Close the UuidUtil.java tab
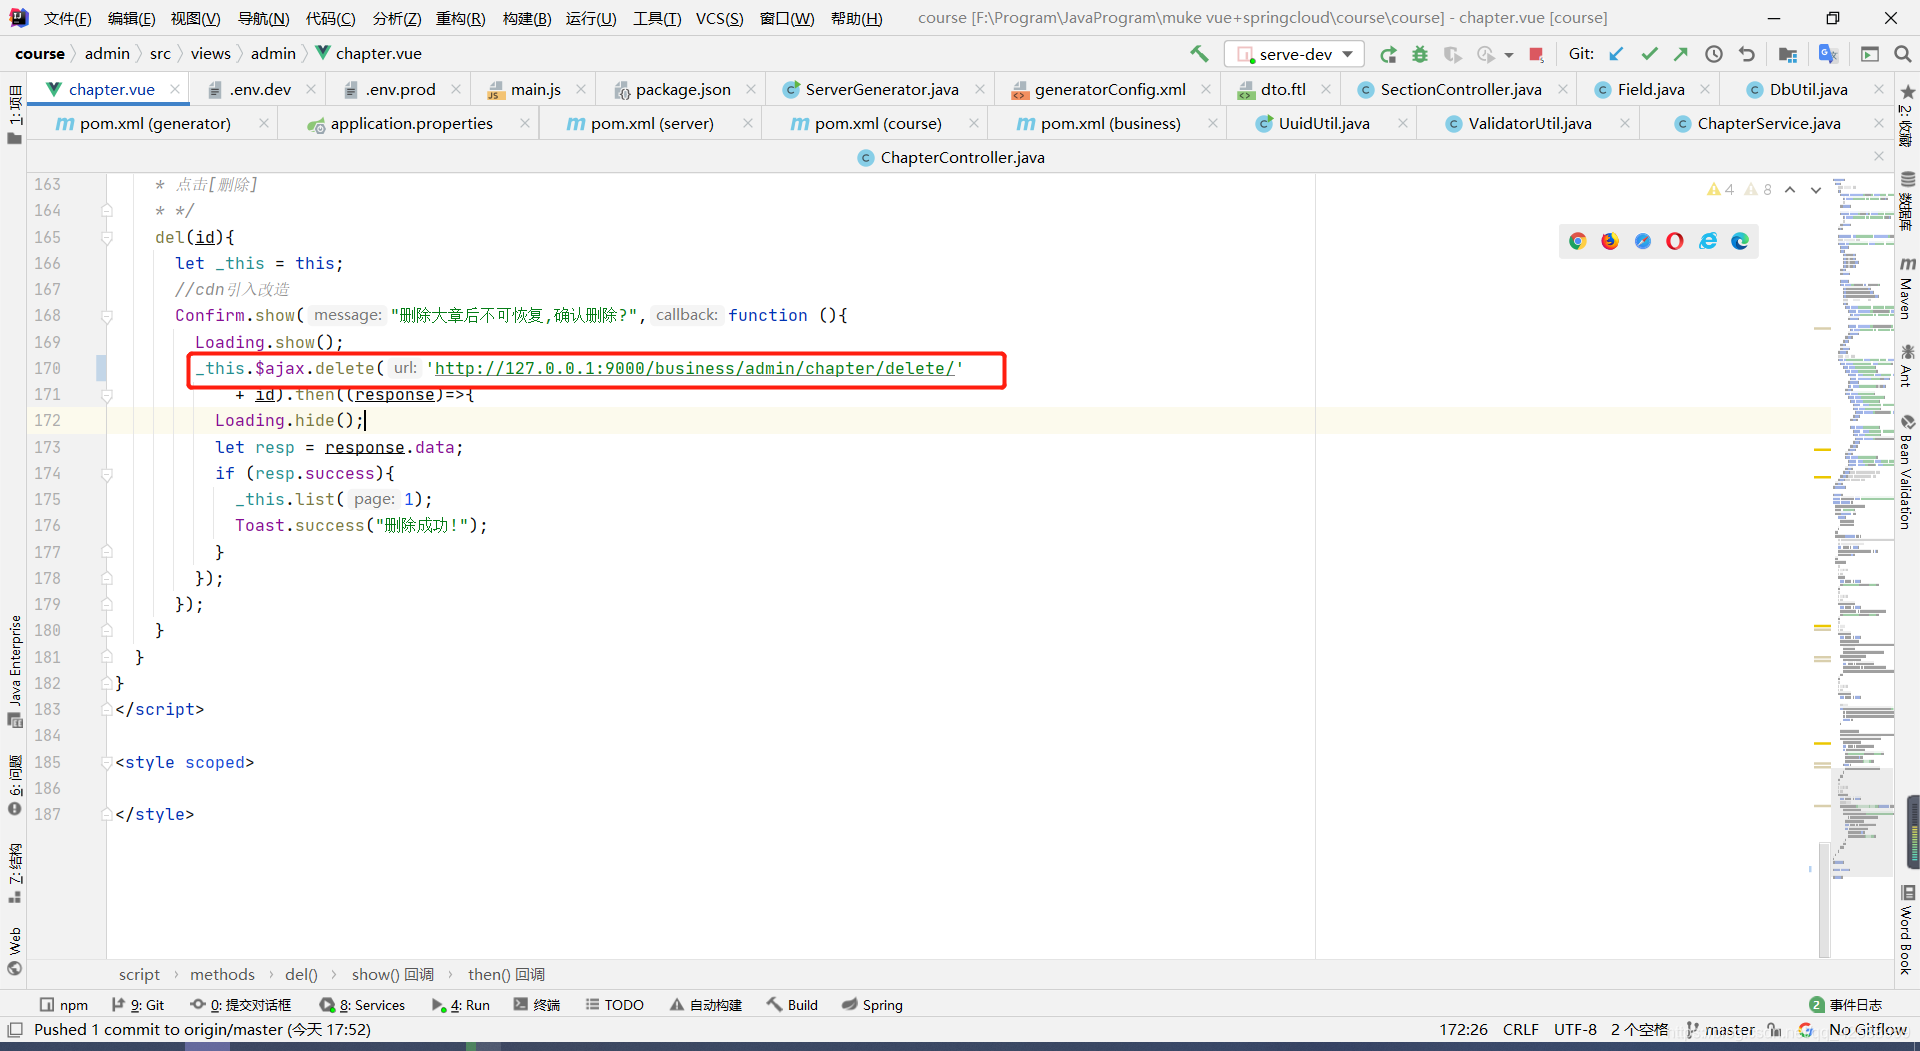The height and width of the screenshot is (1051, 1920). [1402, 123]
